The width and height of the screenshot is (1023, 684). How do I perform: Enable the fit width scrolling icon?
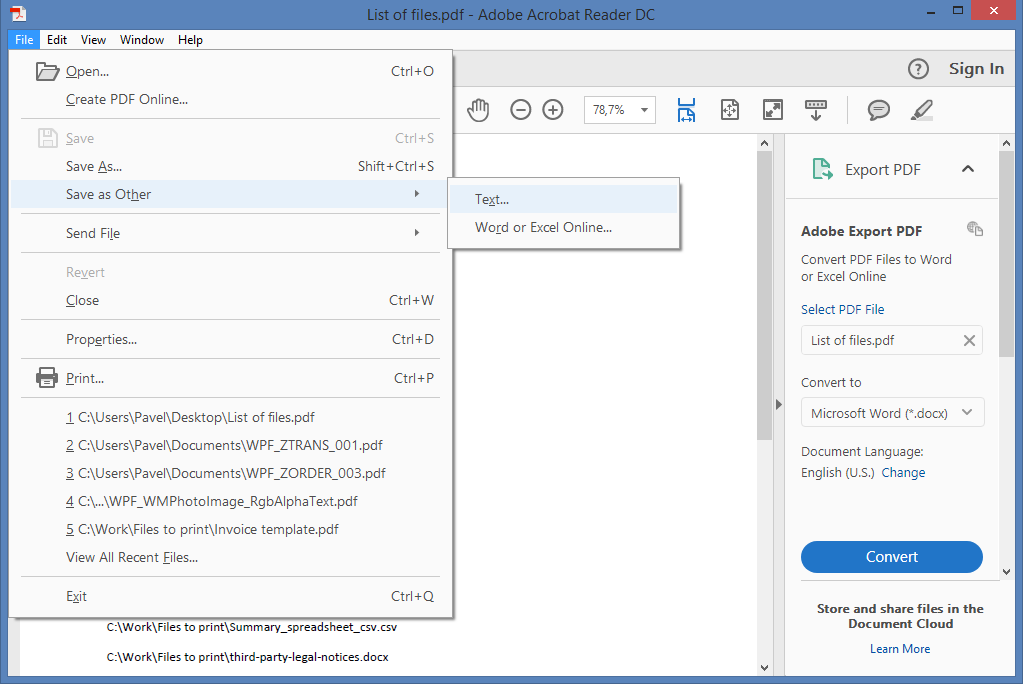pyautogui.click(x=686, y=110)
